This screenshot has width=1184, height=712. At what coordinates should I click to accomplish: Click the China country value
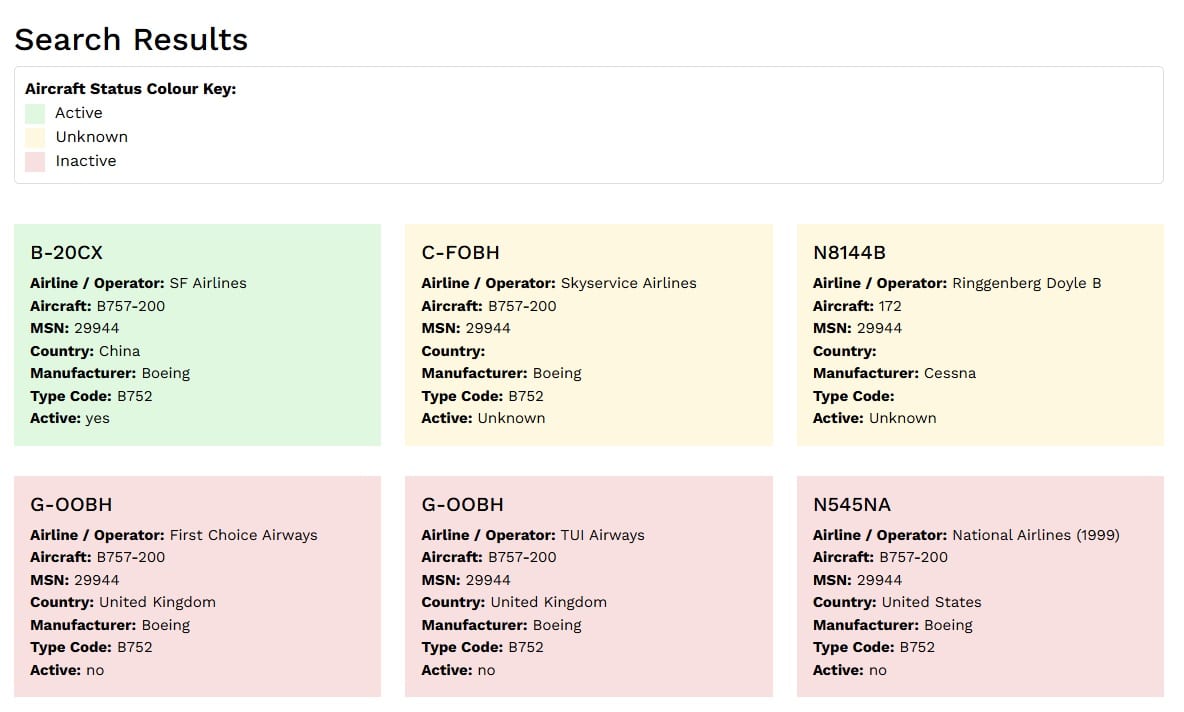119,351
